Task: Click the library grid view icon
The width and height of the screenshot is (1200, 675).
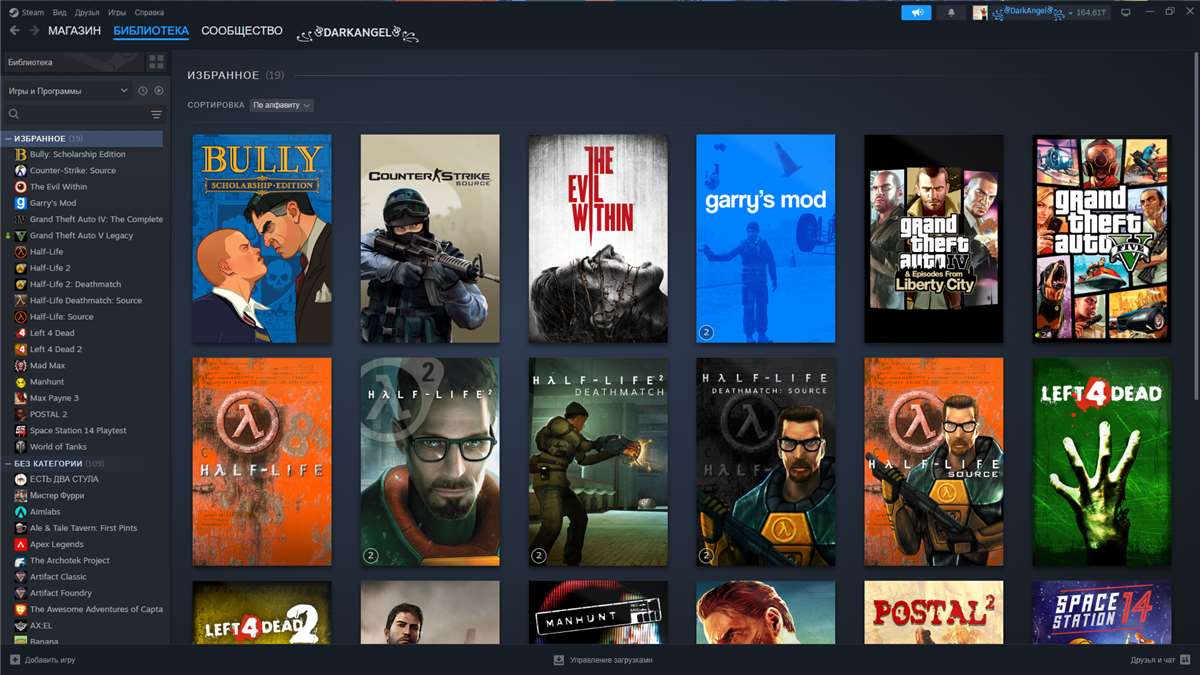Action: pos(156,62)
